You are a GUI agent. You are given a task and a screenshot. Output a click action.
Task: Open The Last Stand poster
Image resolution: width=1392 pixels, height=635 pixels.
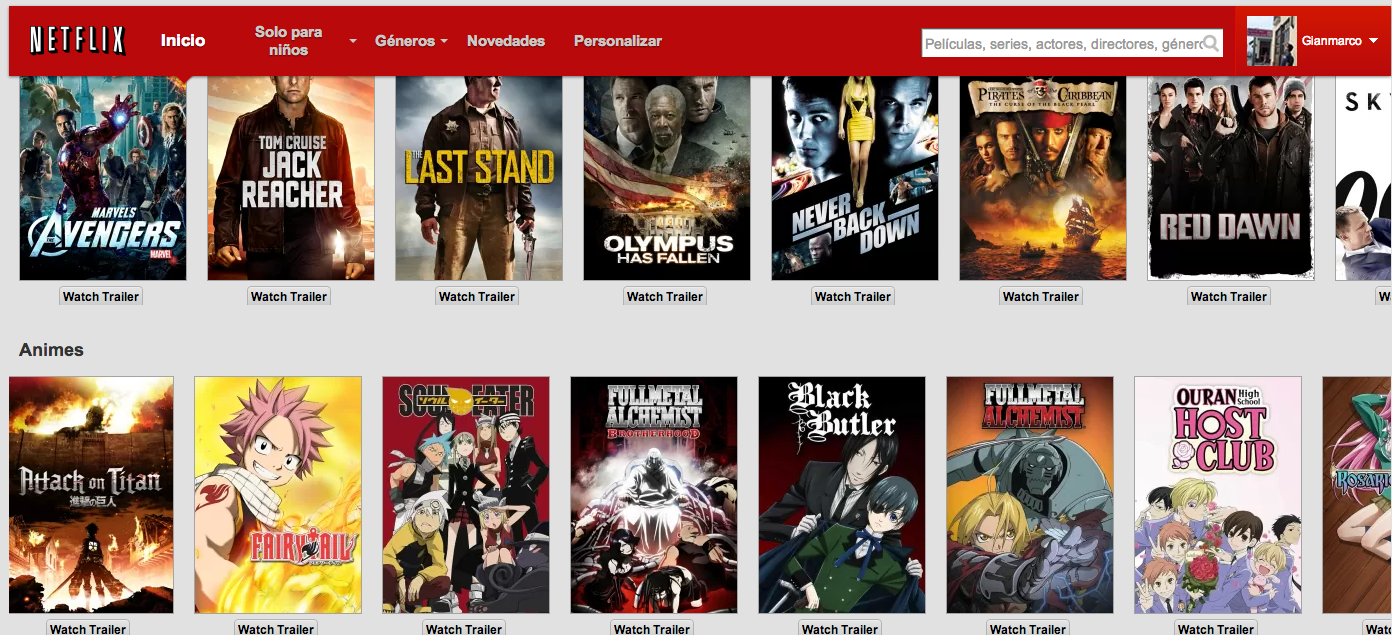pos(479,178)
